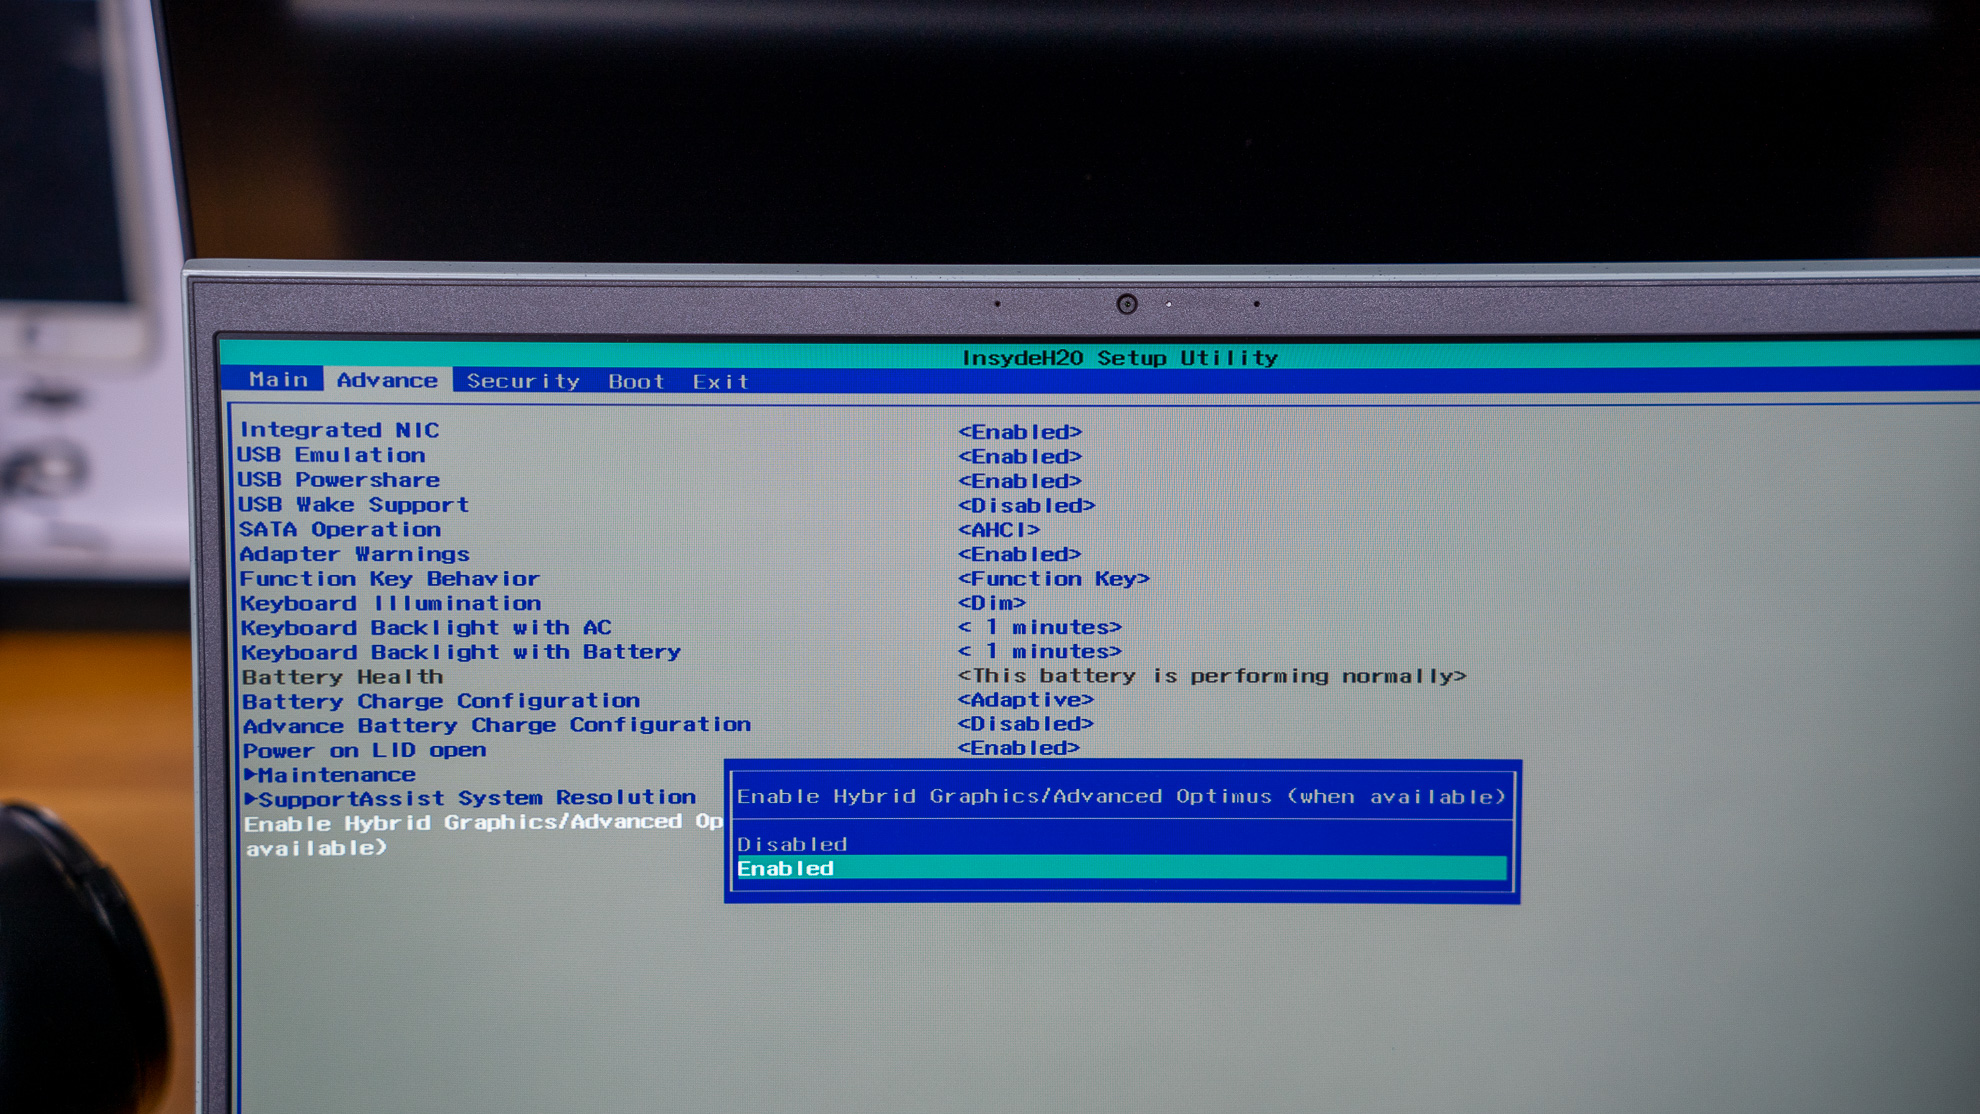Open the Exit tab
The height and width of the screenshot is (1114, 1980).
(720, 381)
